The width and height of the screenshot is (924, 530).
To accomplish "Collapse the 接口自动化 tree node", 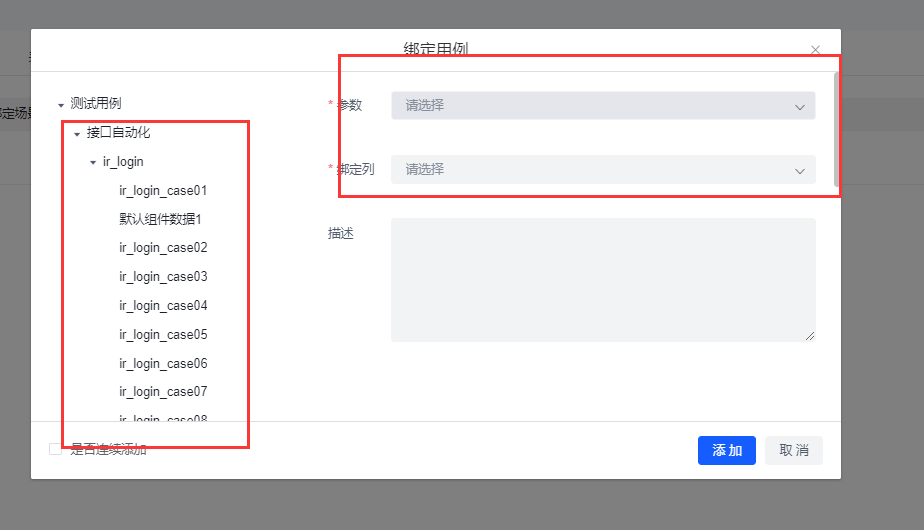I will click(x=77, y=134).
